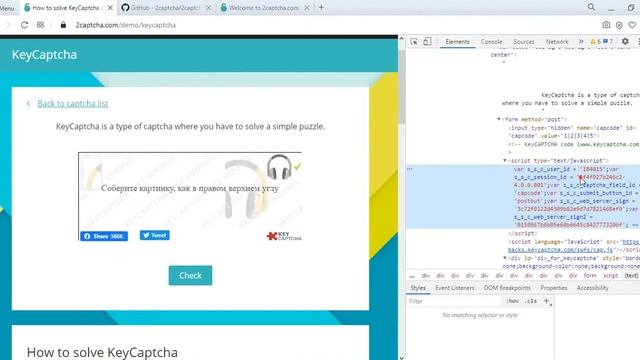640x360 pixels.
Task: Click the snapshot camera icon in address bar
Action: click(x=606, y=25)
